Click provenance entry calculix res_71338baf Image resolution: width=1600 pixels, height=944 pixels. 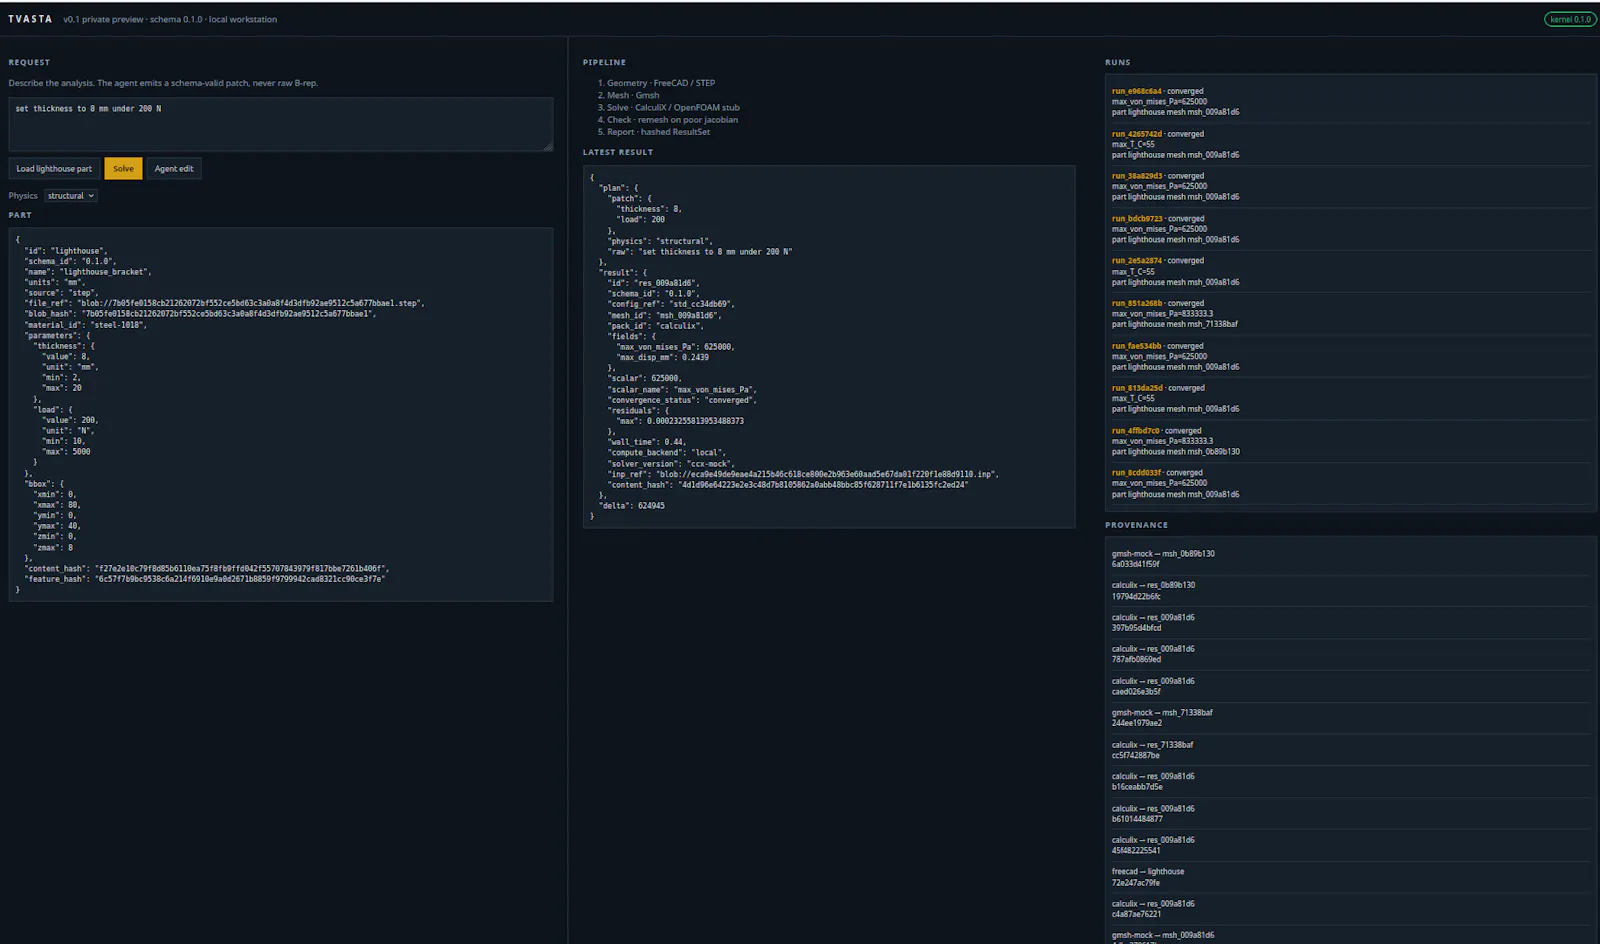(x=1152, y=744)
